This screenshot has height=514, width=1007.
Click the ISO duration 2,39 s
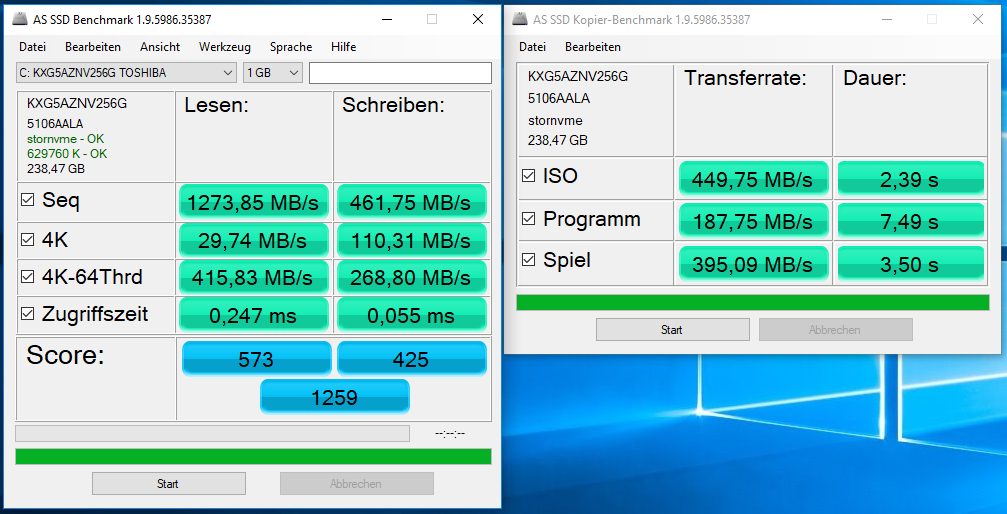[x=911, y=179]
